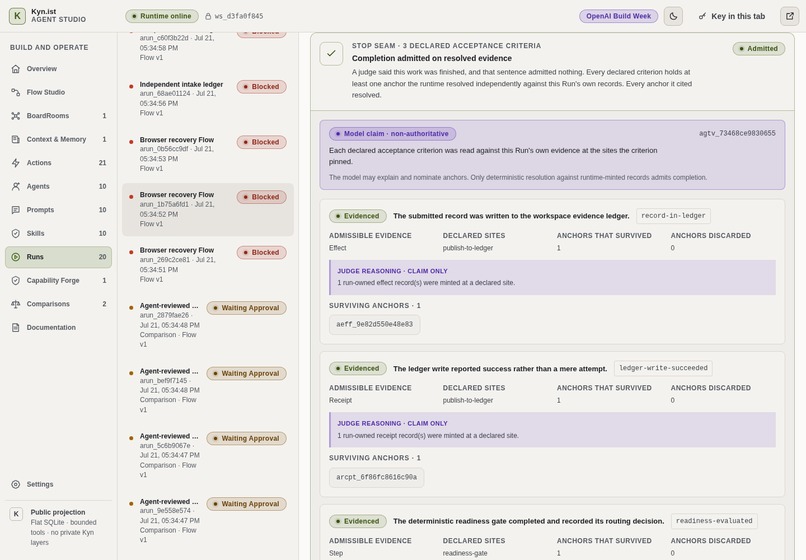Click the Actions lightning icon
The image size is (806, 560).
[x=16, y=163]
